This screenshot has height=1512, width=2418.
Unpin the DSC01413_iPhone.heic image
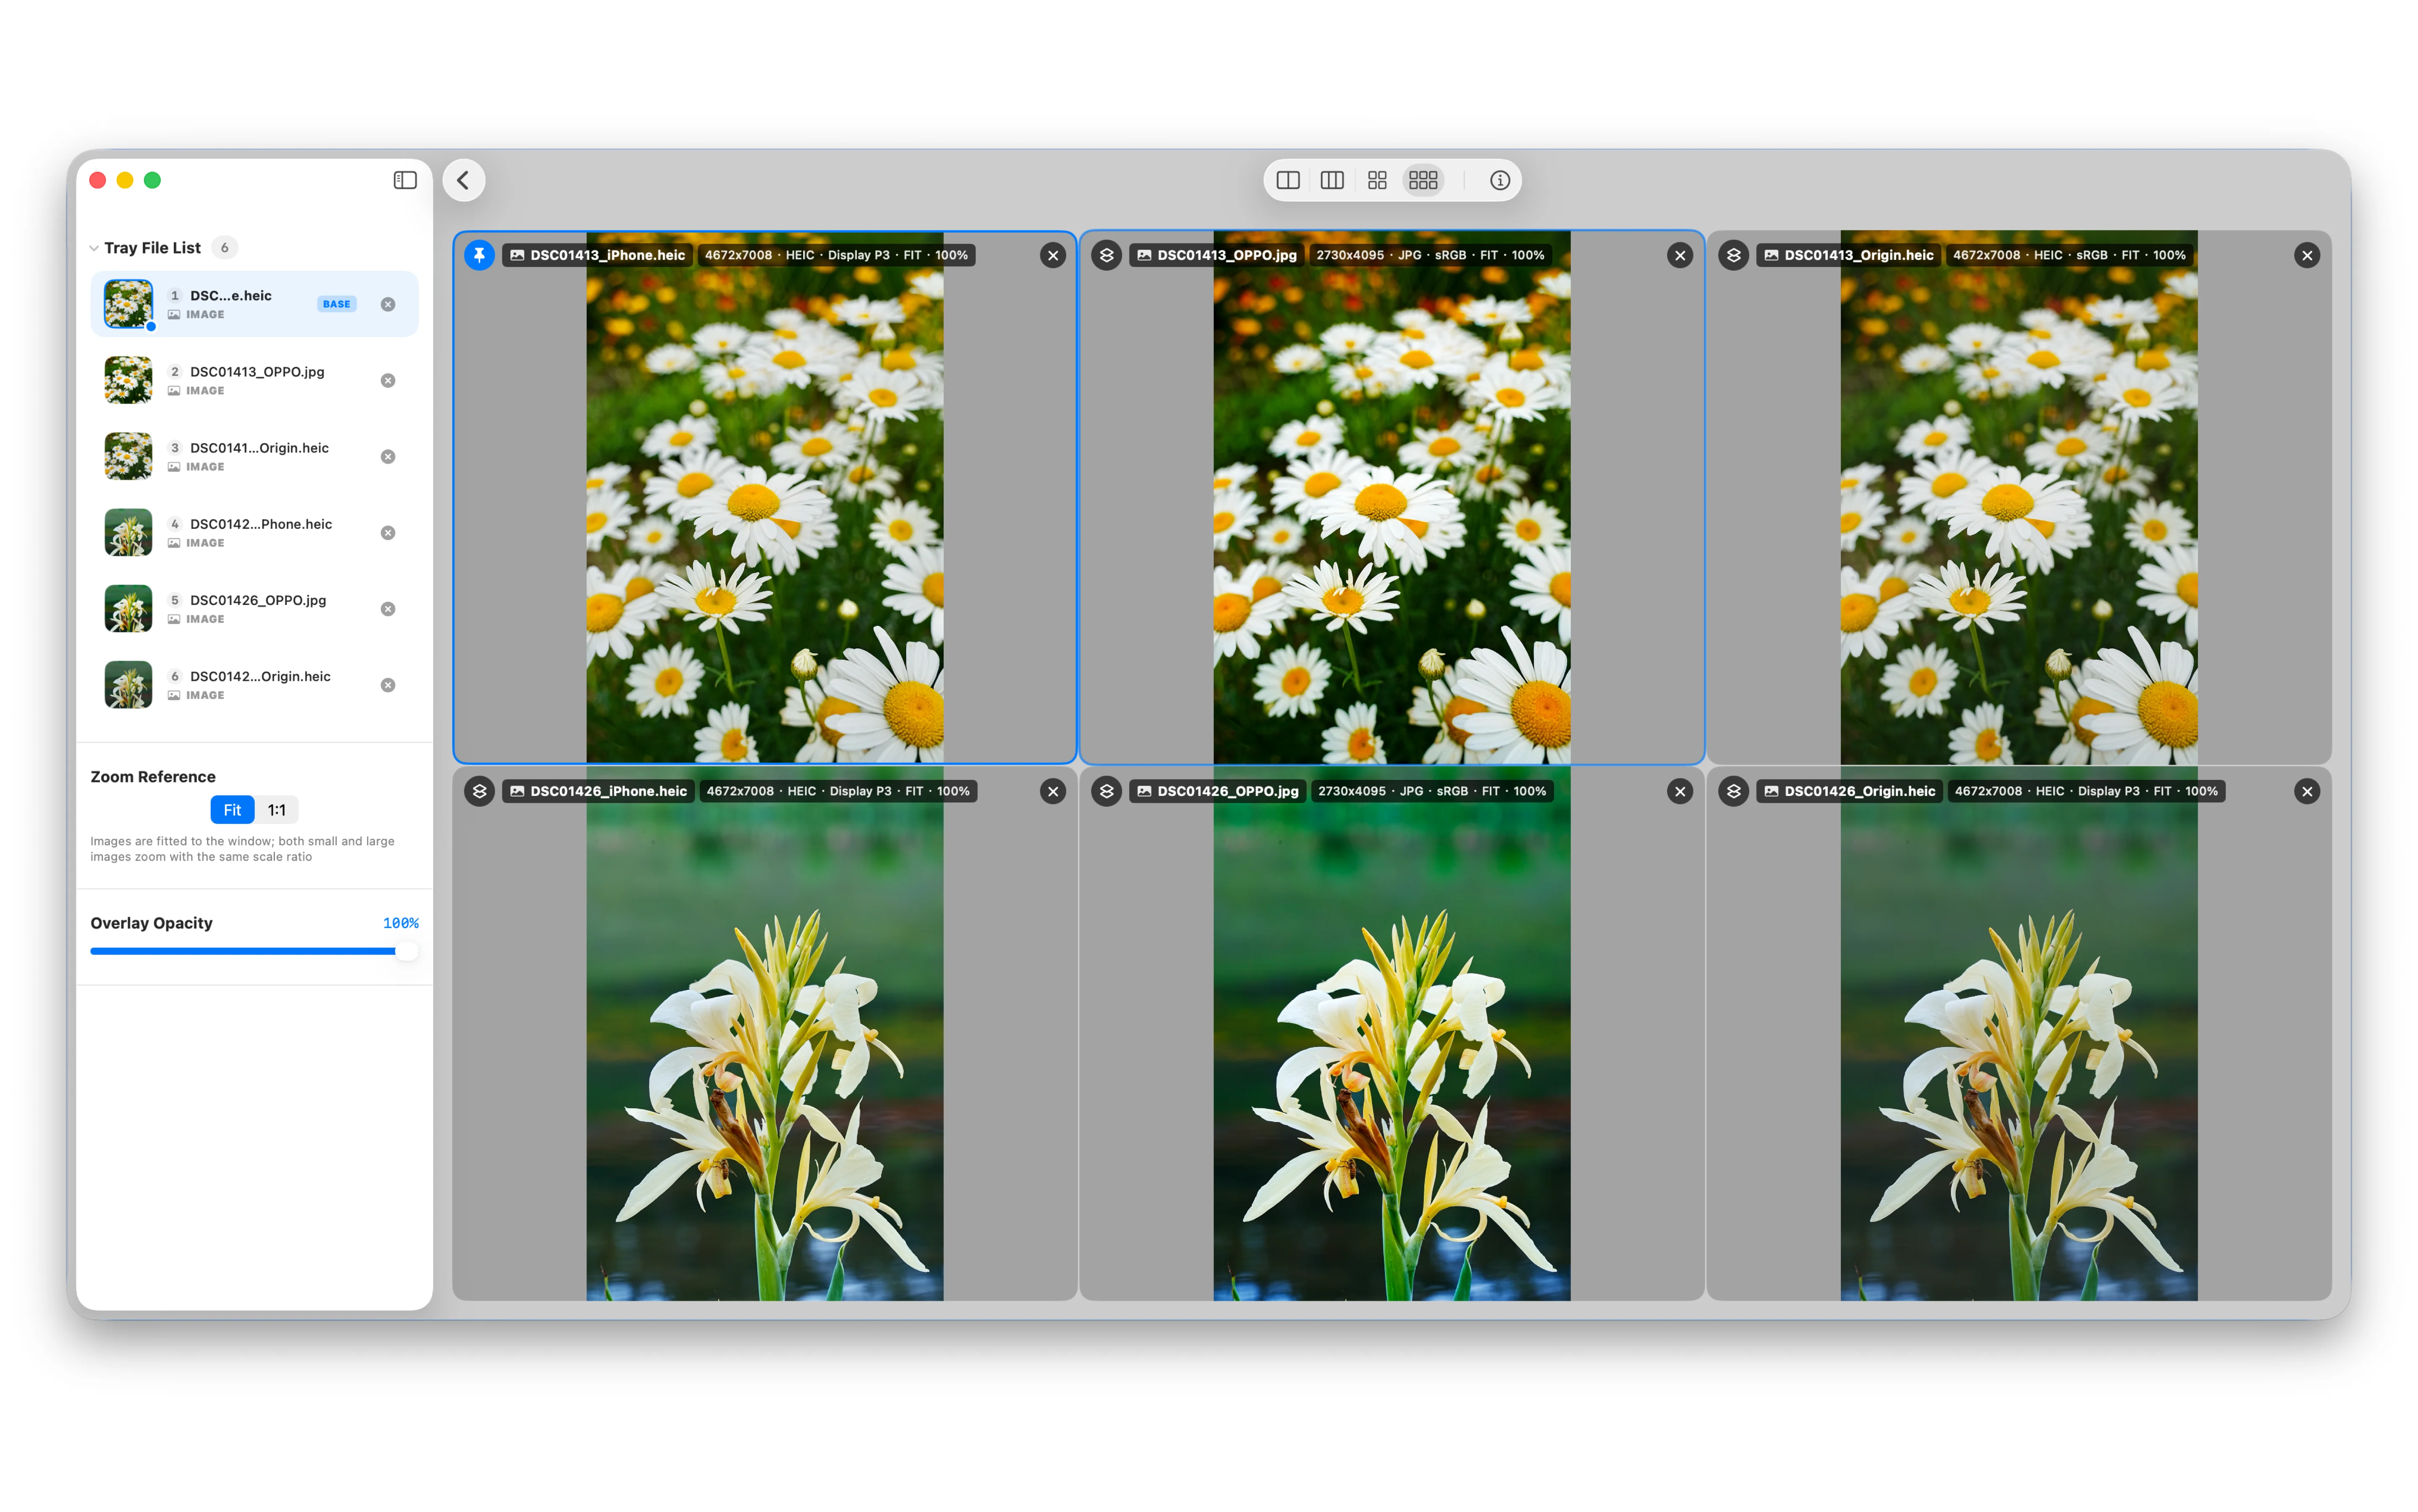coord(479,255)
